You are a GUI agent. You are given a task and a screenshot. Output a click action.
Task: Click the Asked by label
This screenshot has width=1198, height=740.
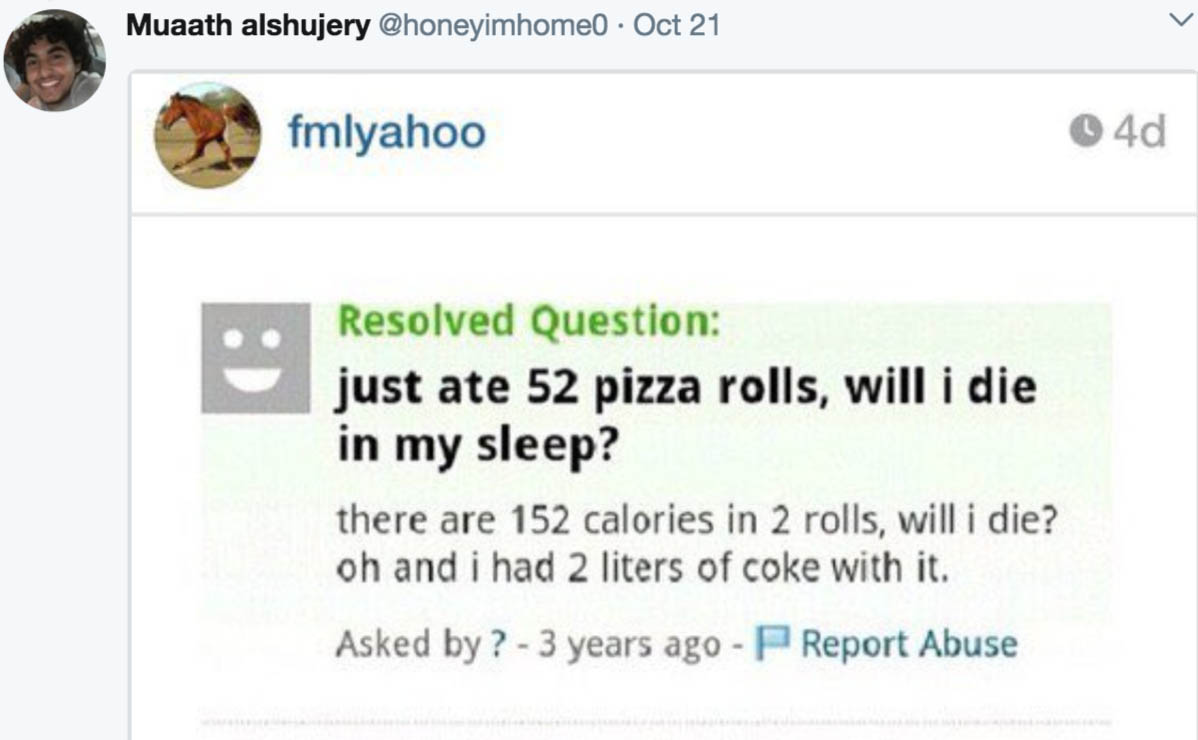pos(407,643)
